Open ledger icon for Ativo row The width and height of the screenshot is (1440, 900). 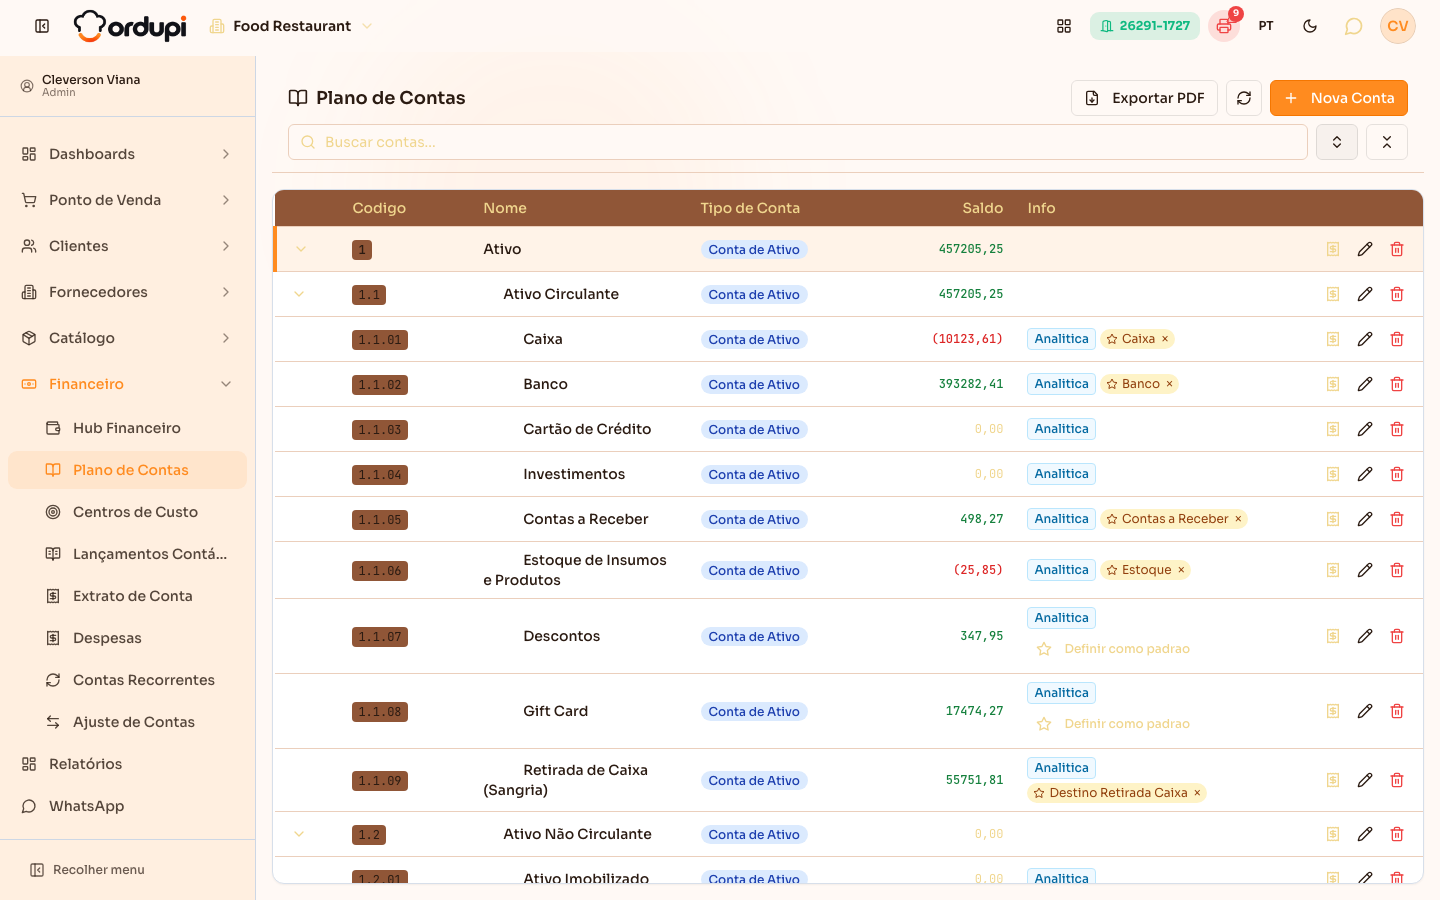pyautogui.click(x=1333, y=249)
